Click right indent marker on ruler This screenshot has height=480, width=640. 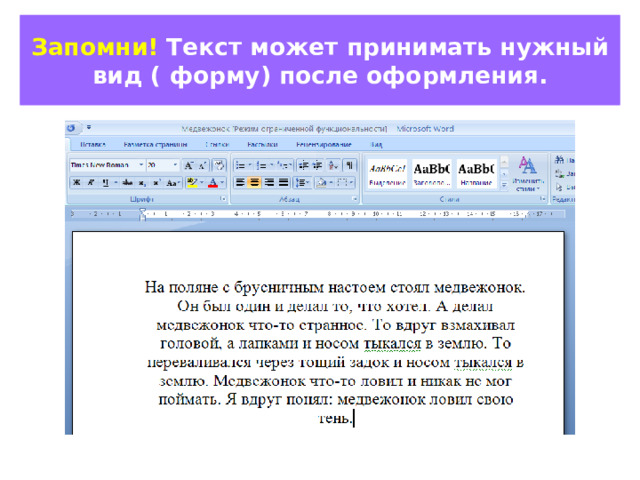coord(527,215)
